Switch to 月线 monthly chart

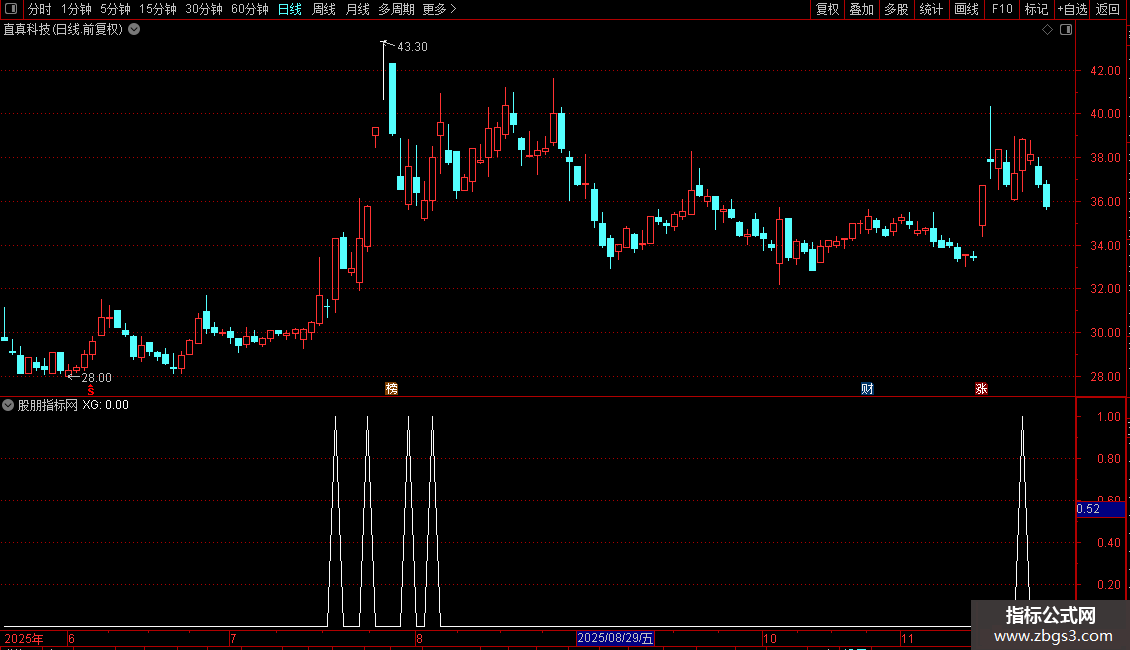click(x=357, y=9)
